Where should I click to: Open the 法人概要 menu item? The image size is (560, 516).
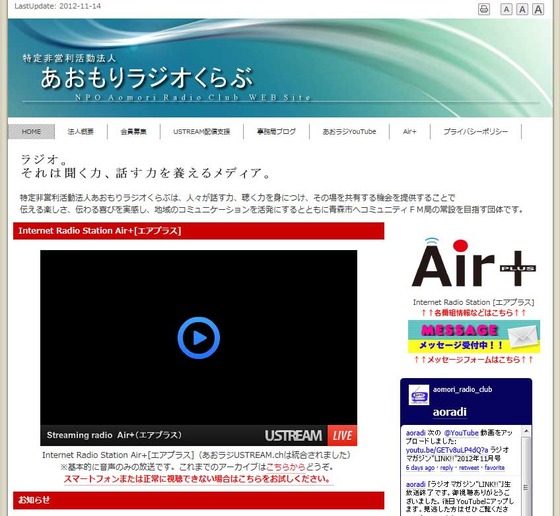pos(81,131)
